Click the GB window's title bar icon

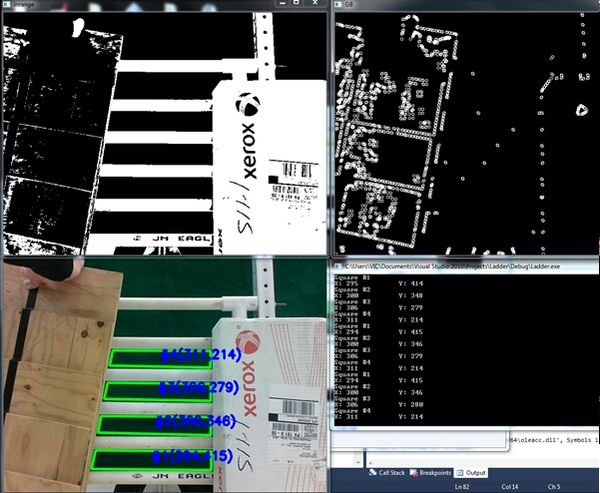point(338,5)
